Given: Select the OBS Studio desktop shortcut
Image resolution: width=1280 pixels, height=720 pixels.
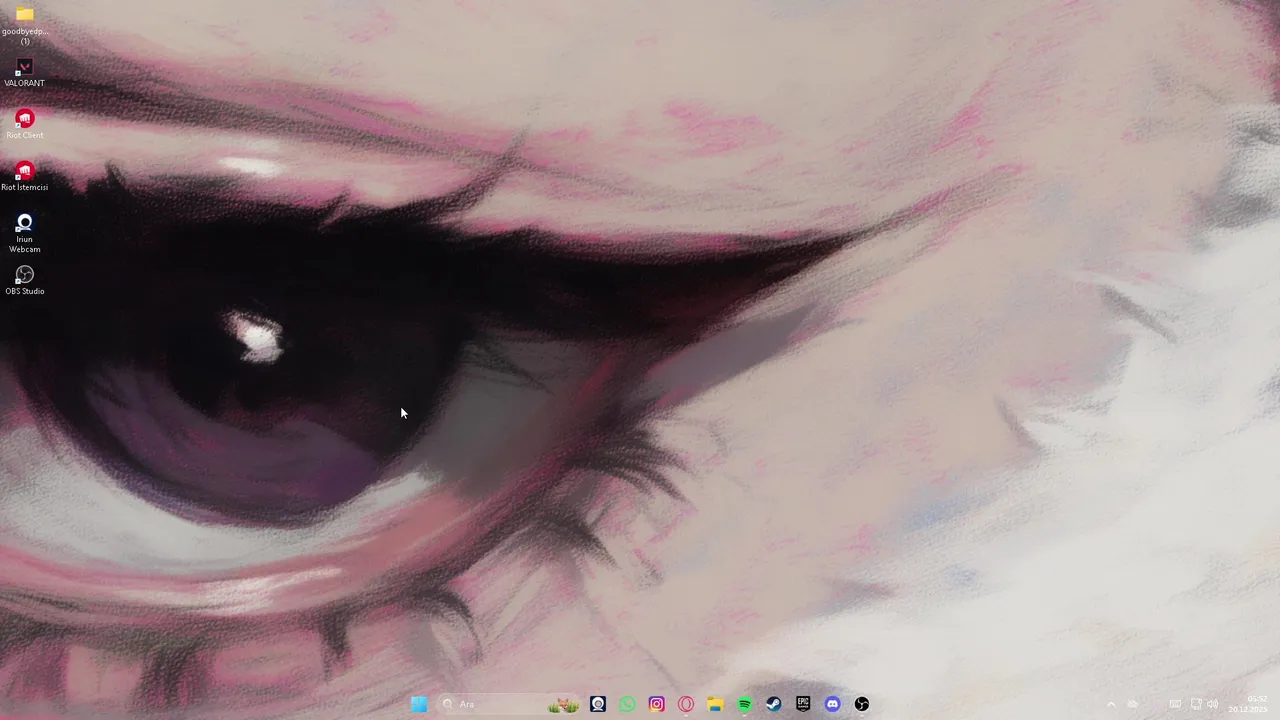Looking at the screenshot, I should click(x=25, y=280).
